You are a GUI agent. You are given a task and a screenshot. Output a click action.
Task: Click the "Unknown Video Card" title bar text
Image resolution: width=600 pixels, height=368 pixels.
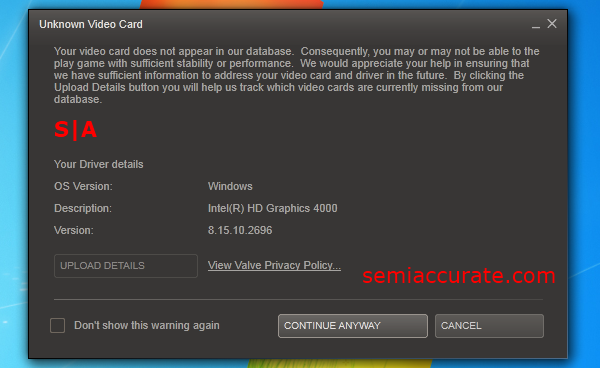(x=91, y=24)
